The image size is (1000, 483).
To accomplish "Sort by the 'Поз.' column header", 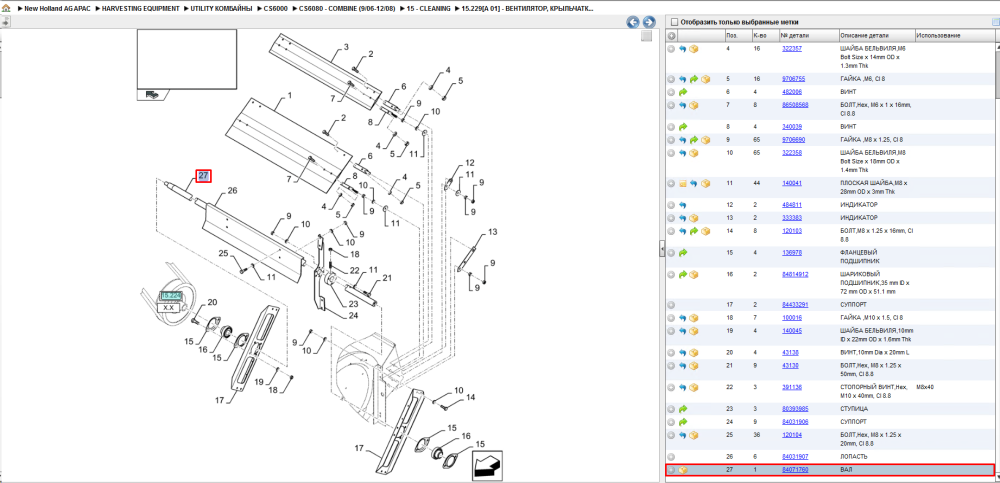I will [737, 36].
